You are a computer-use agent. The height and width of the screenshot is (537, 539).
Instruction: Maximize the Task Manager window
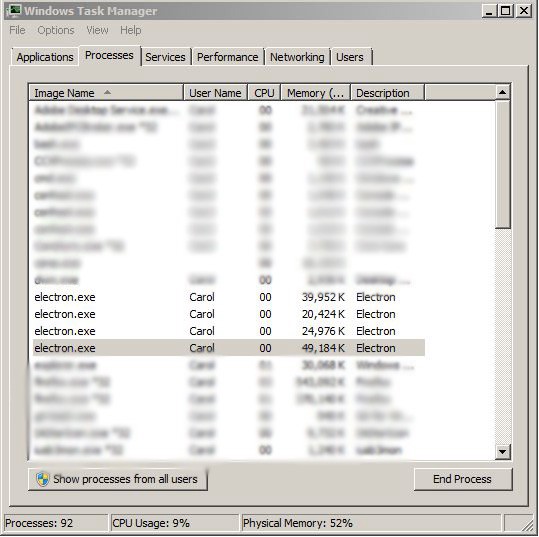click(506, 11)
